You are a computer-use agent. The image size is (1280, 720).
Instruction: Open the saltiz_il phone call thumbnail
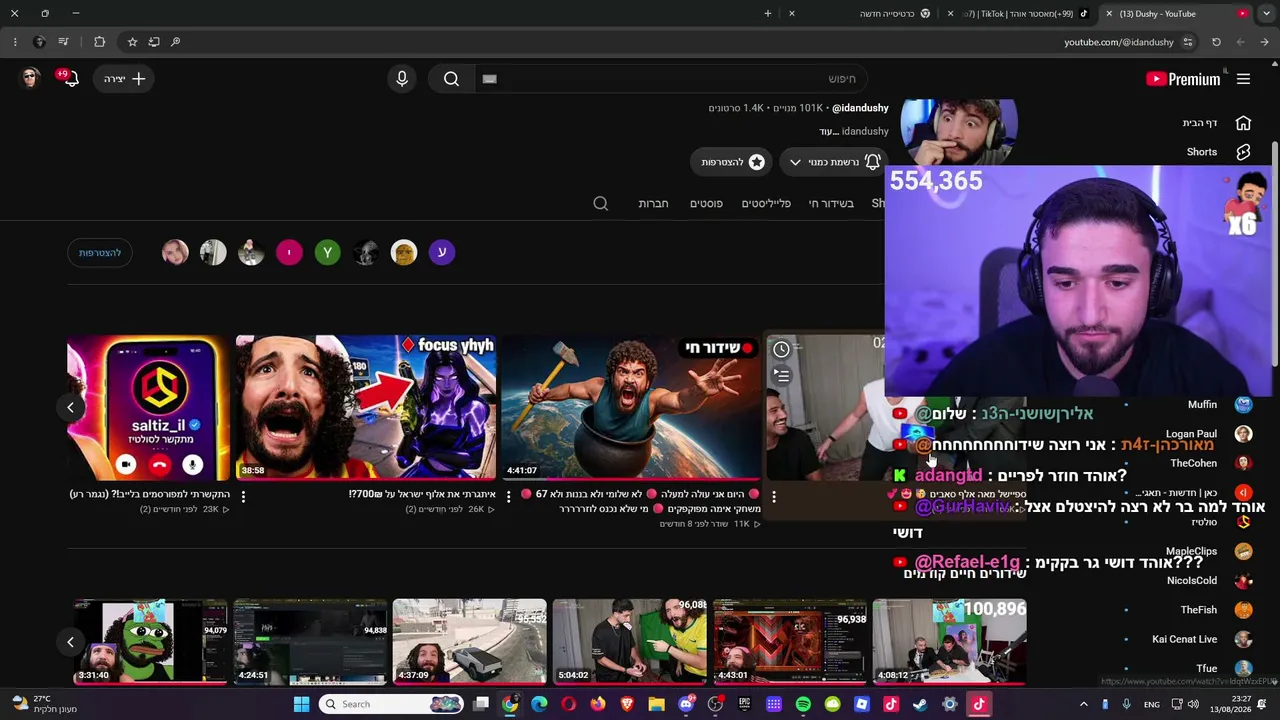[149, 408]
